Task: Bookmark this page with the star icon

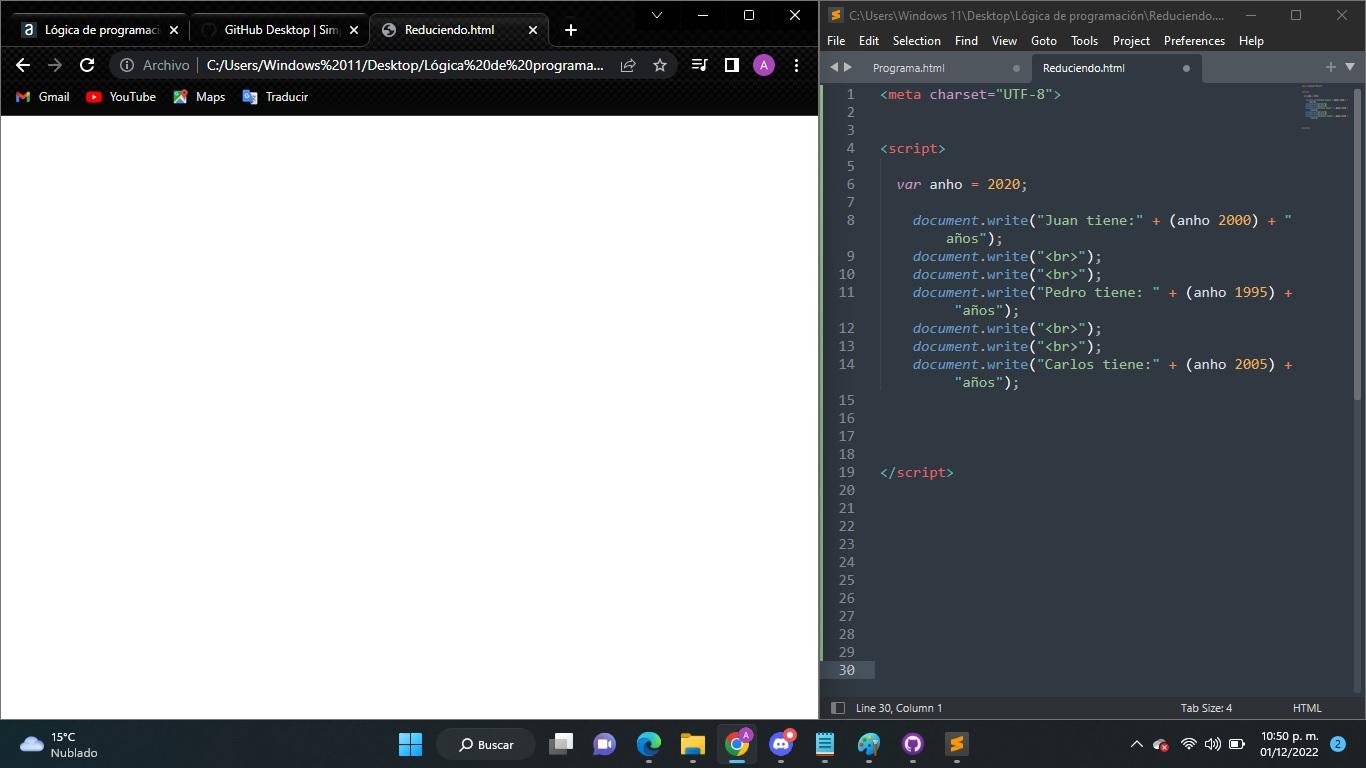Action: pos(658,65)
